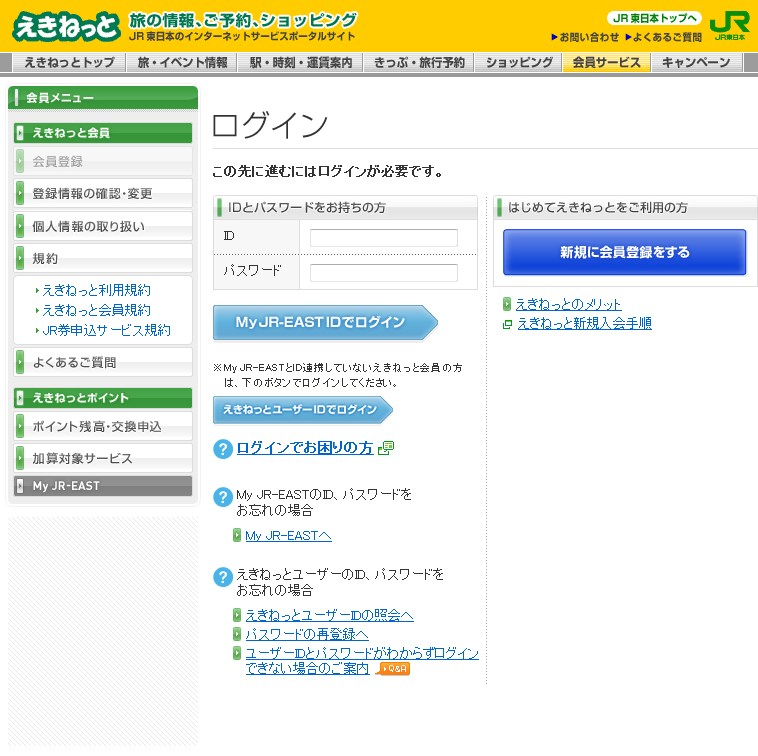Open よくあるご質問 header link
758x756 pixels.
663,37
